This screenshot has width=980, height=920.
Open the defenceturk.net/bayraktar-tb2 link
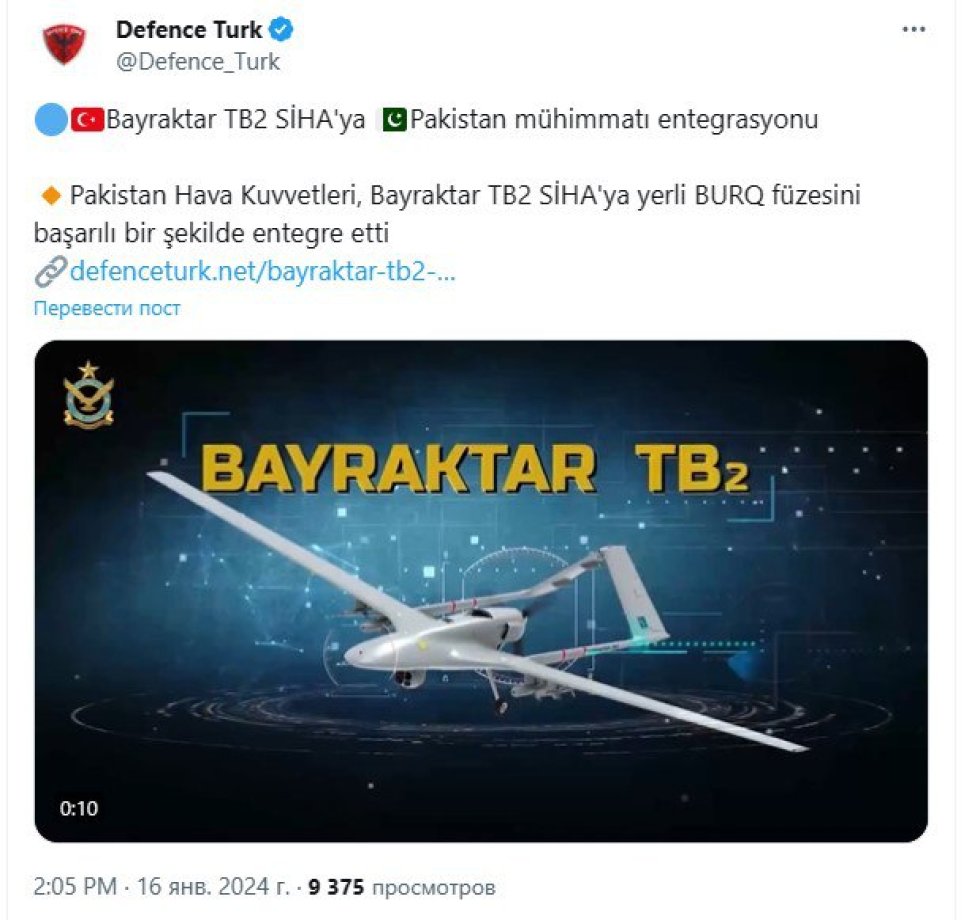pyautogui.click(x=263, y=271)
